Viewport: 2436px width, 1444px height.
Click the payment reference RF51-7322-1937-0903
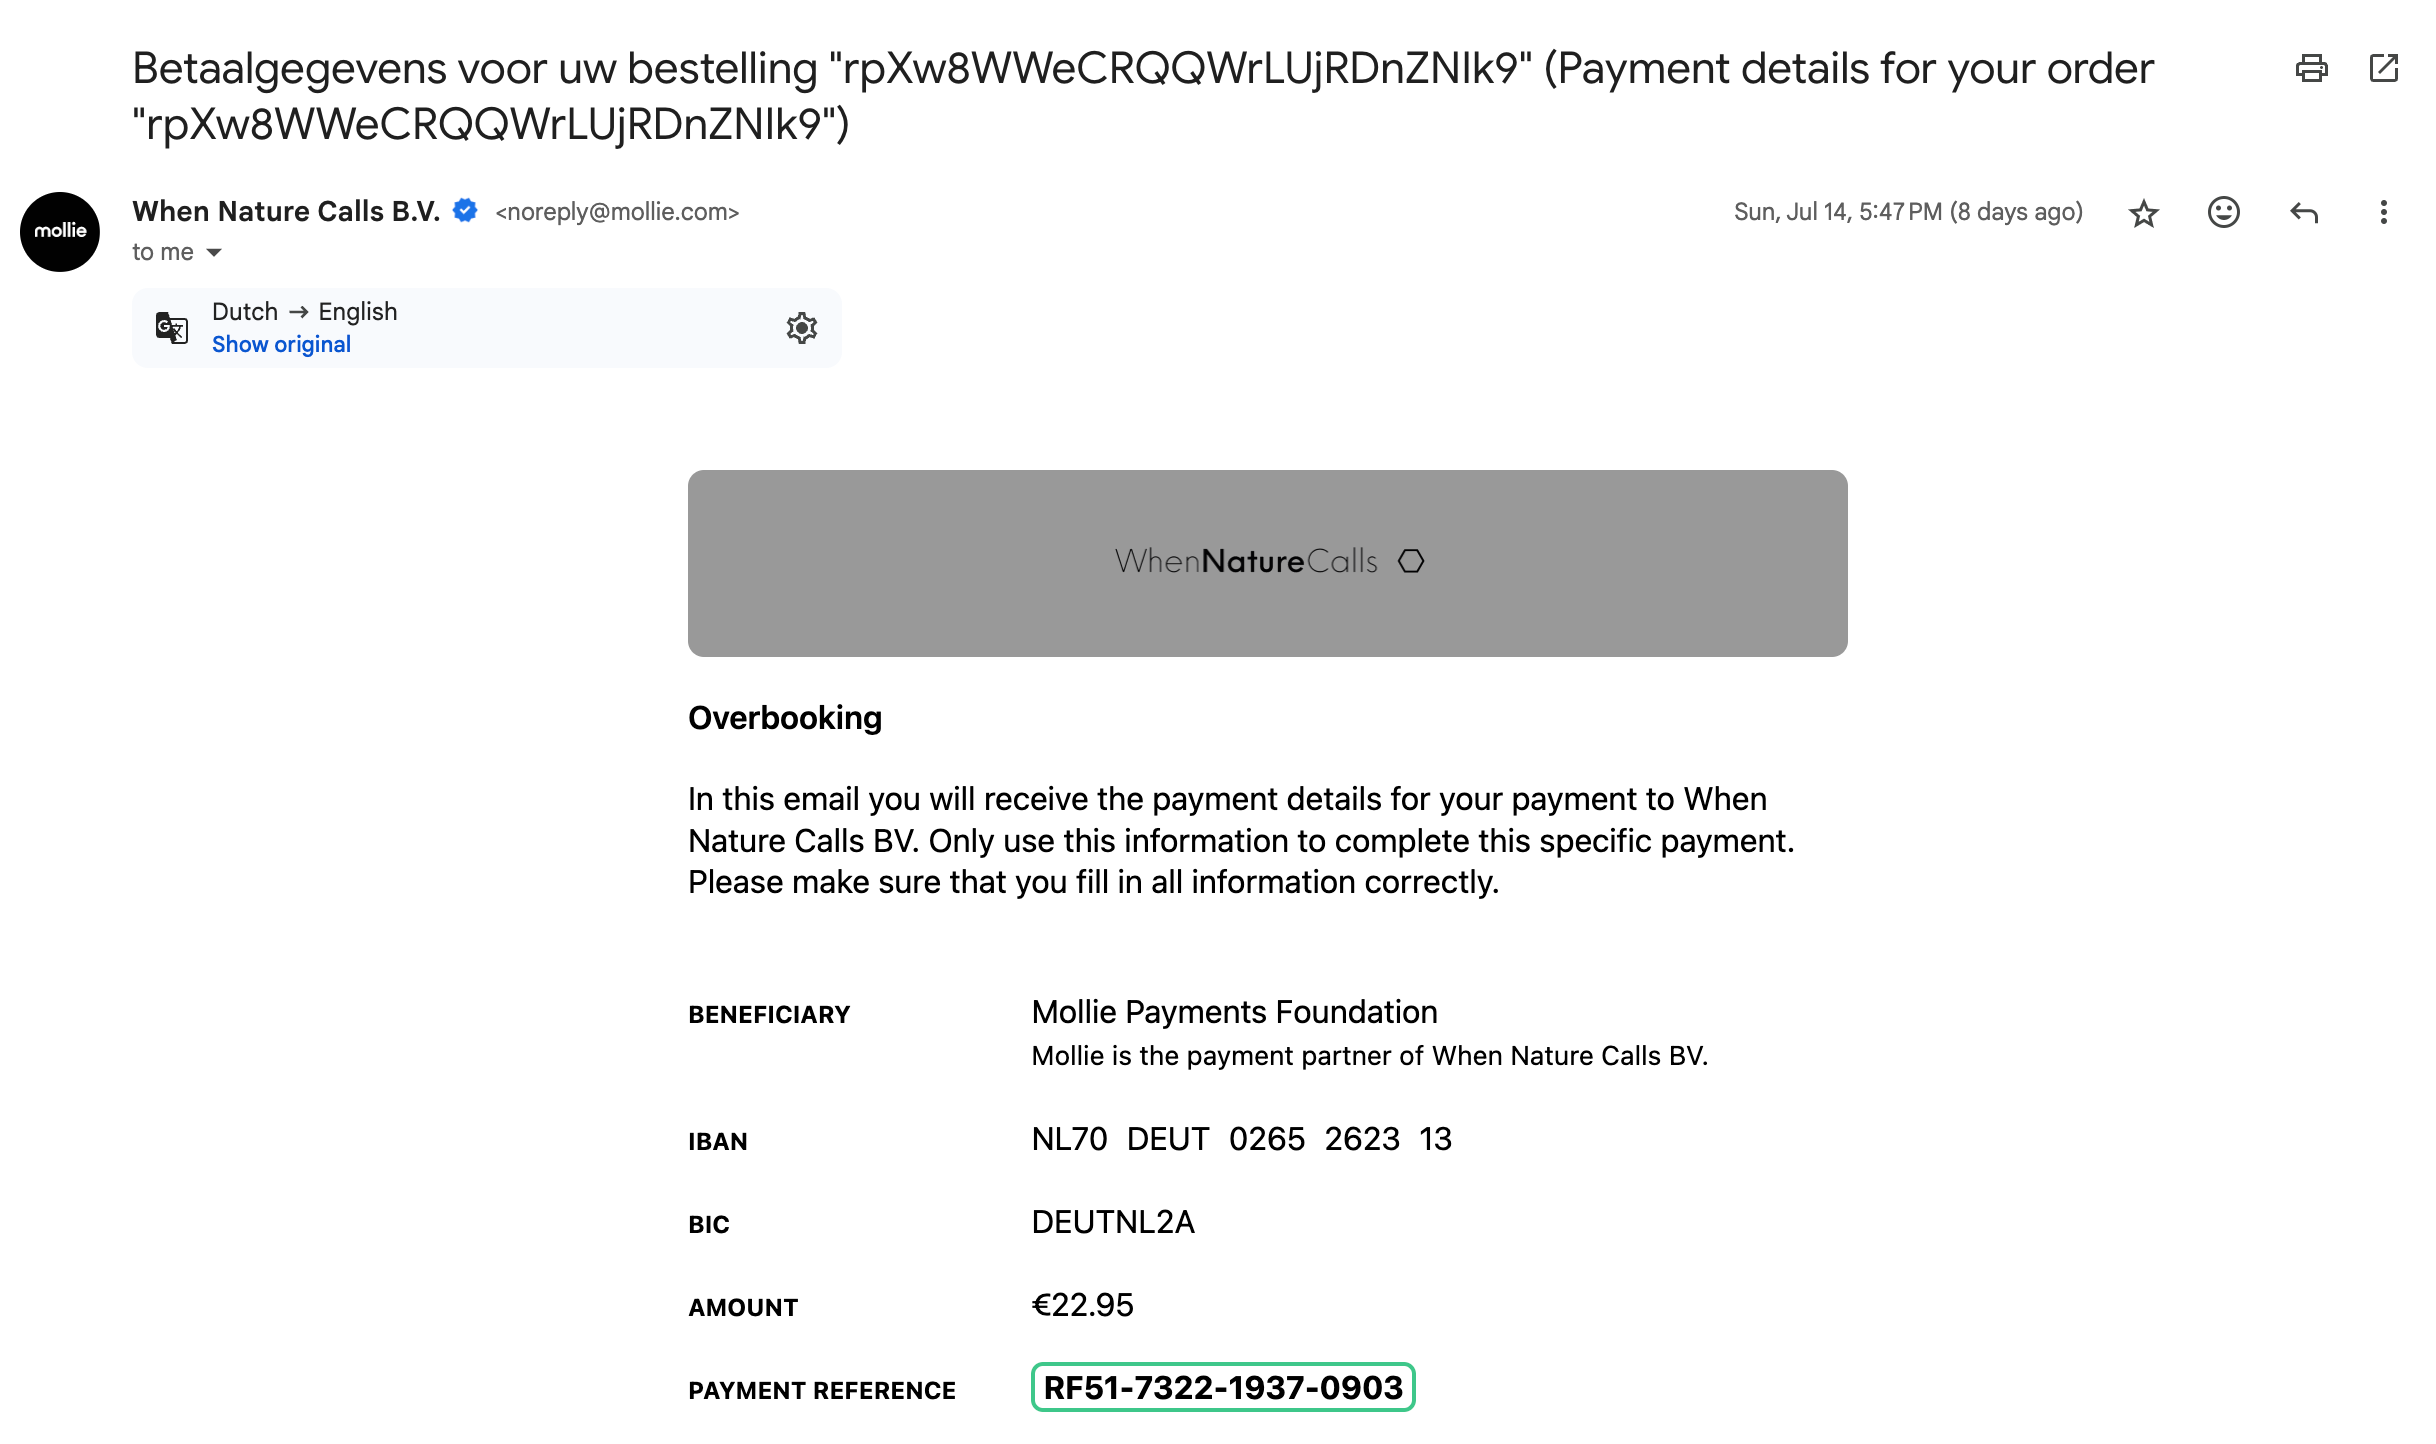coord(1222,1387)
